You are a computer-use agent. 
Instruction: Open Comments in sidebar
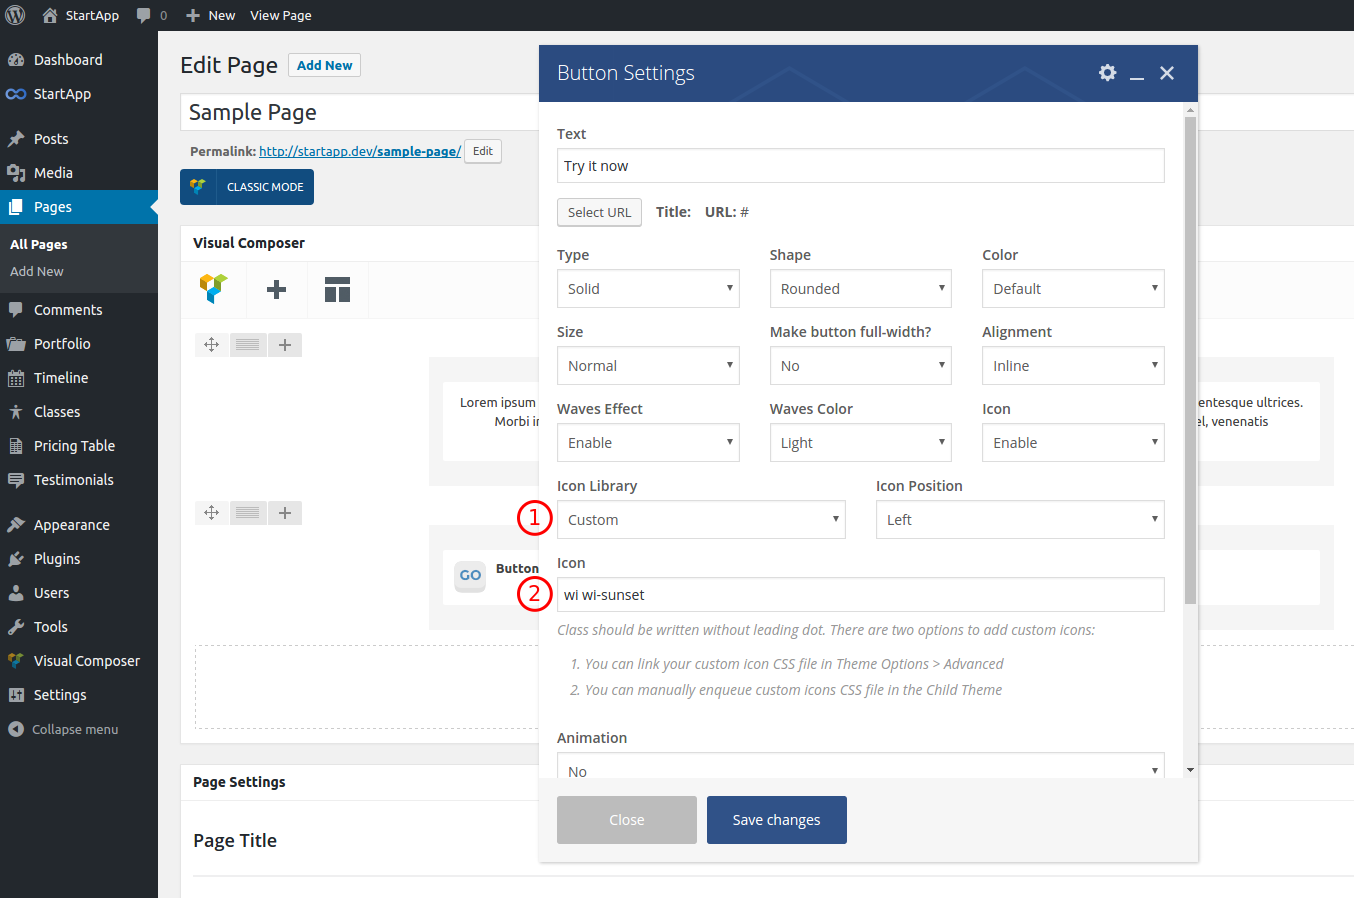pyautogui.click(x=79, y=310)
